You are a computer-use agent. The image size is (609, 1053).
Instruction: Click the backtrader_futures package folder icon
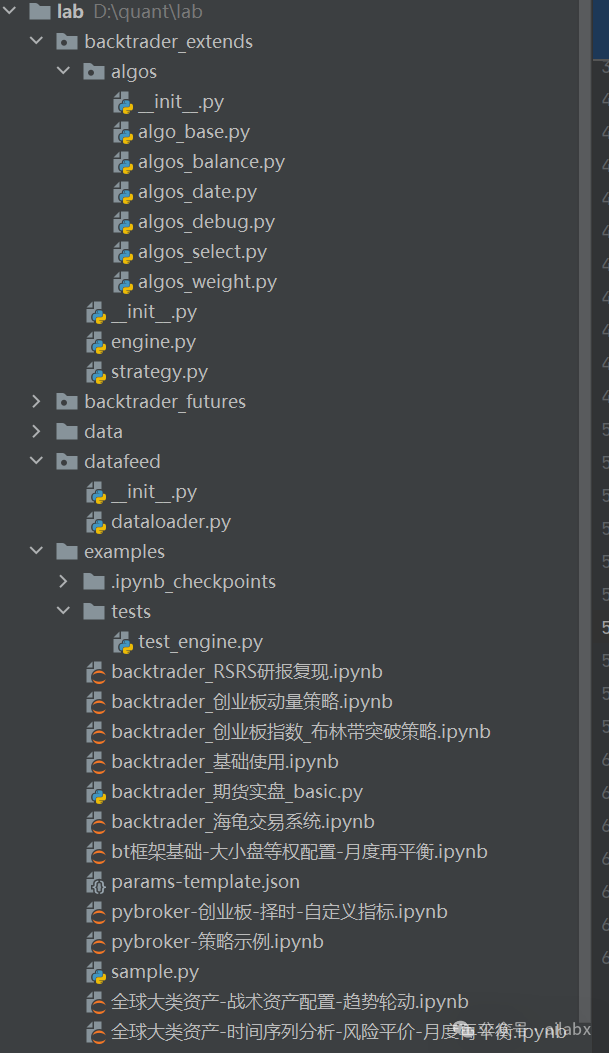click(x=66, y=402)
